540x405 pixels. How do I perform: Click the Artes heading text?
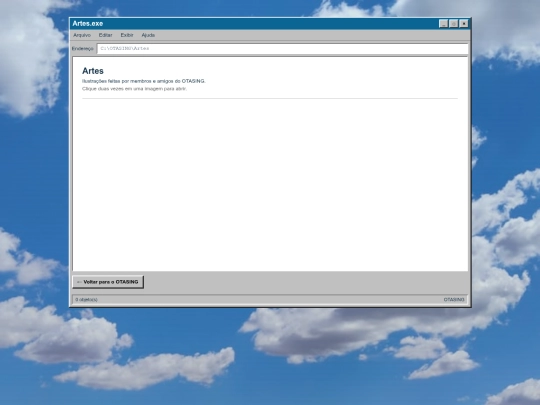pyautogui.click(x=93, y=71)
